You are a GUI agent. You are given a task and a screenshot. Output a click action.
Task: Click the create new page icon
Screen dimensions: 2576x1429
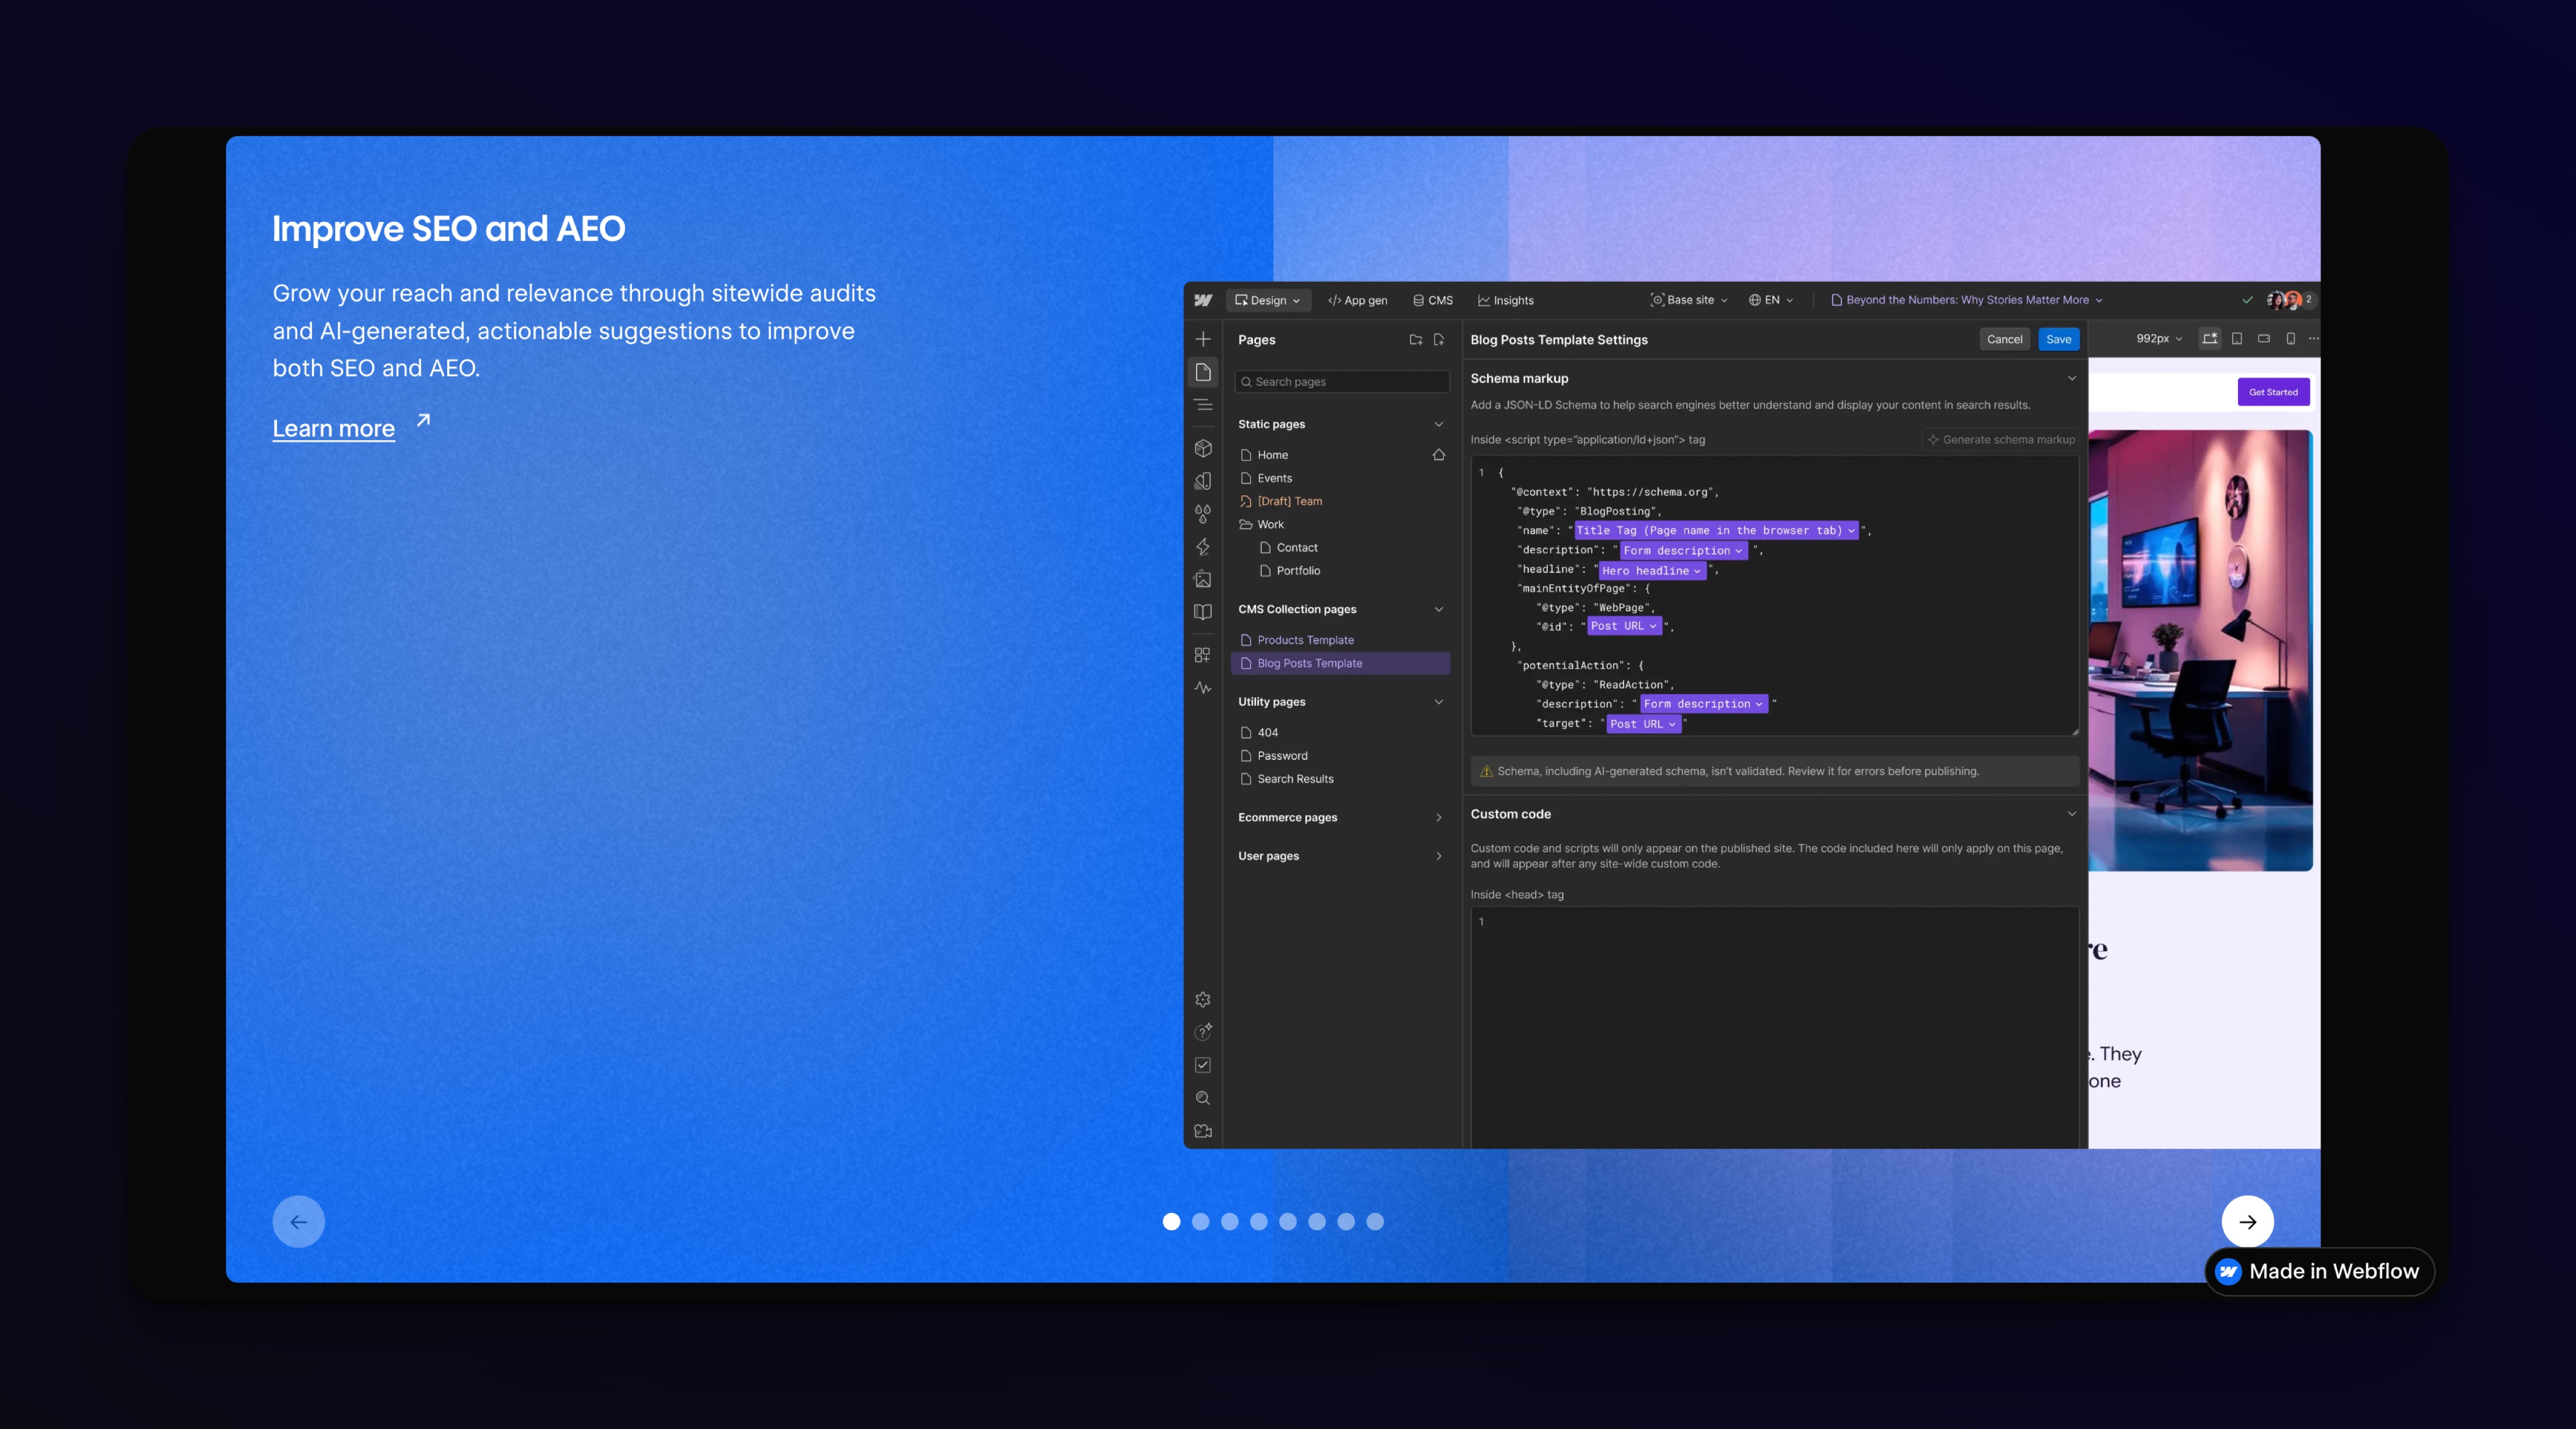pyautogui.click(x=1439, y=340)
